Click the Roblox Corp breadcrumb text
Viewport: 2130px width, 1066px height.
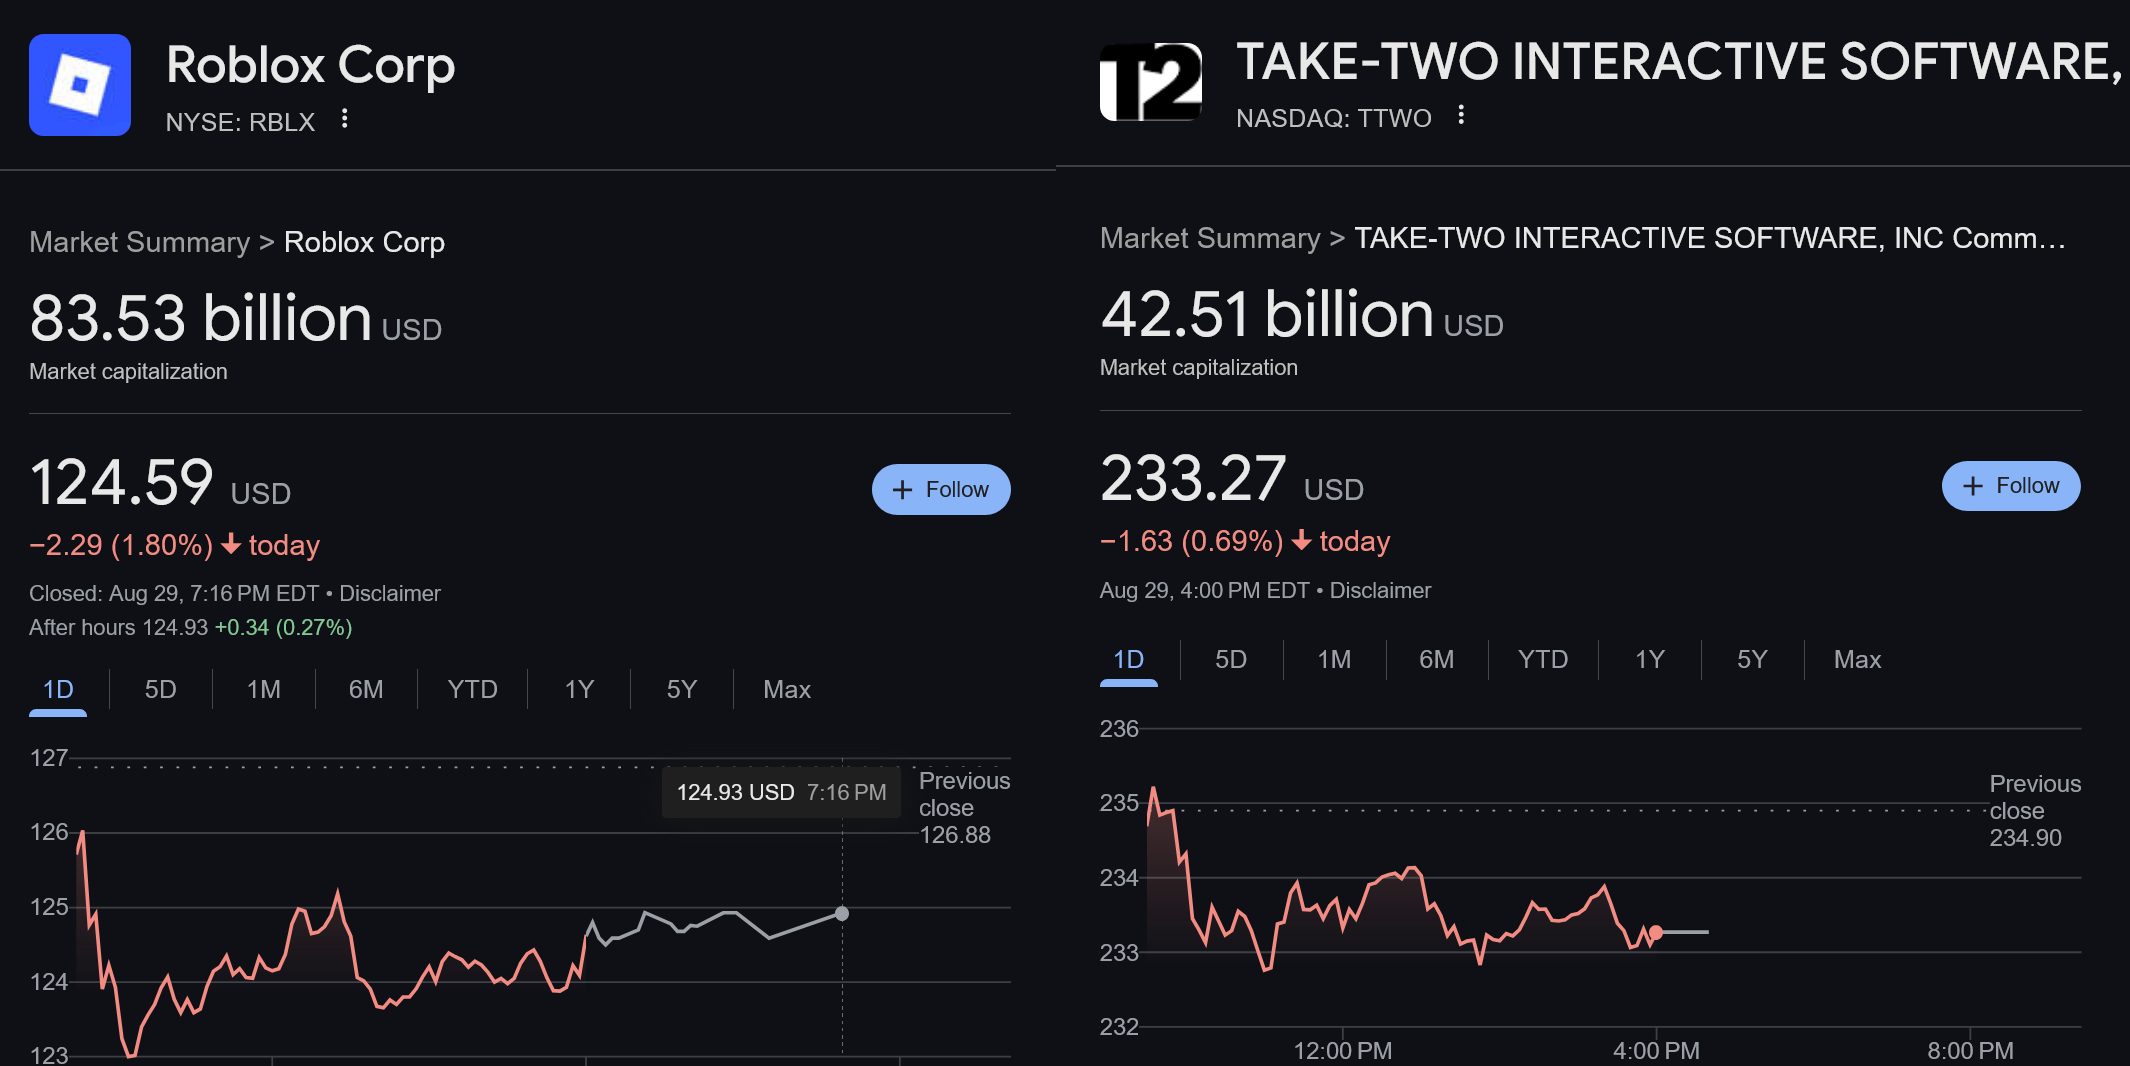[364, 242]
